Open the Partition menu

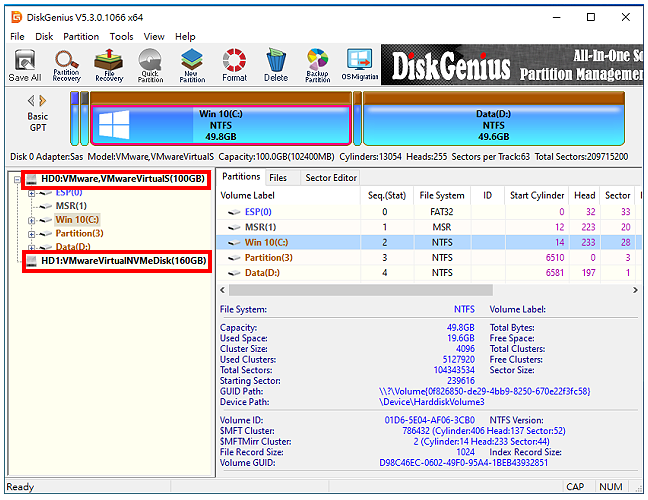click(x=81, y=36)
